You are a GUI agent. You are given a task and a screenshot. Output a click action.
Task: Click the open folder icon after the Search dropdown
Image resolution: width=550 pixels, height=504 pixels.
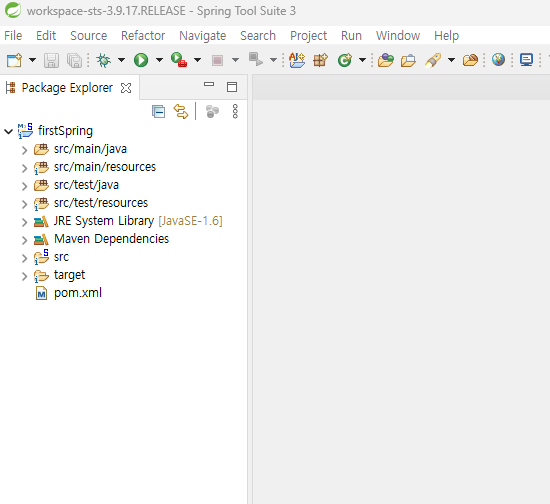(x=470, y=60)
